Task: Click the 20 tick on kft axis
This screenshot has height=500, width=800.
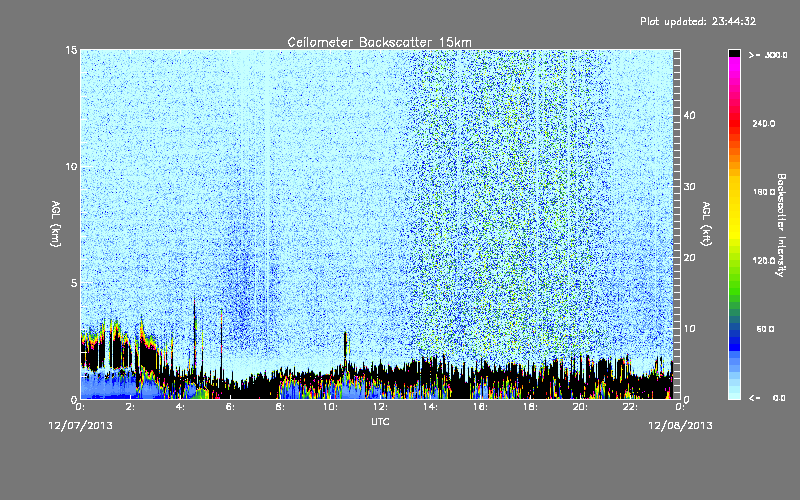Action: [x=689, y=258]
